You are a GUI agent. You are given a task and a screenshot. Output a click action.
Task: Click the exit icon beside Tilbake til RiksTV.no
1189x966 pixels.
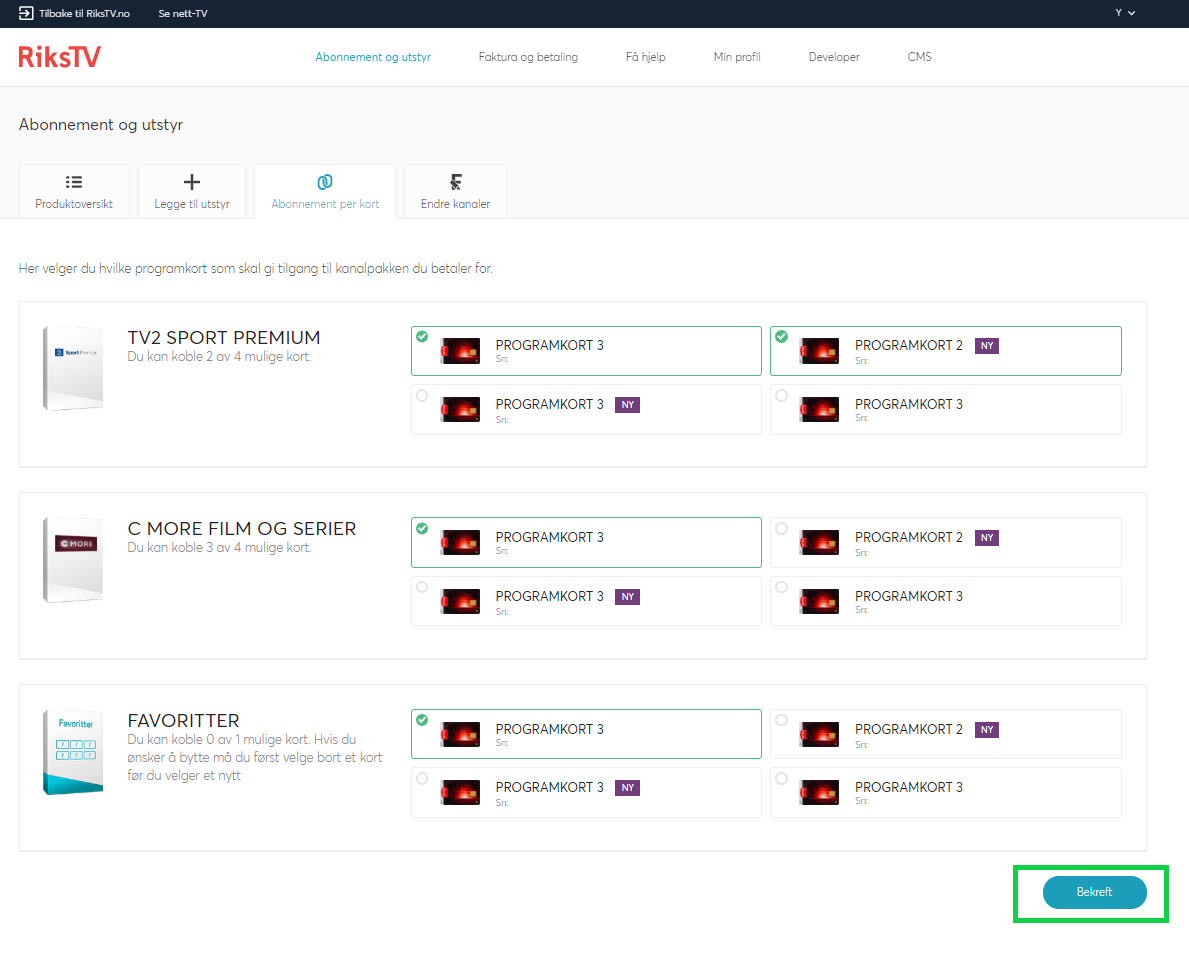tap(26, 13)
